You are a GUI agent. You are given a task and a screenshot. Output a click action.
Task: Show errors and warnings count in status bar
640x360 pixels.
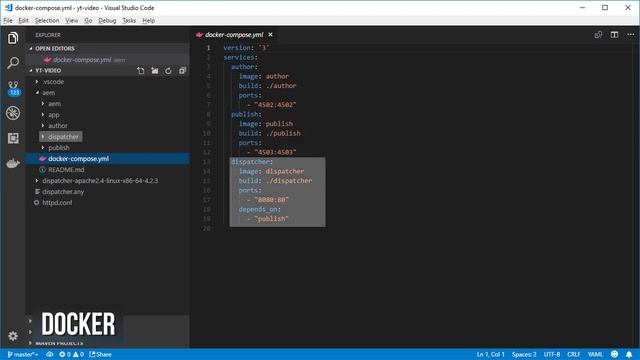pos(71,354)
